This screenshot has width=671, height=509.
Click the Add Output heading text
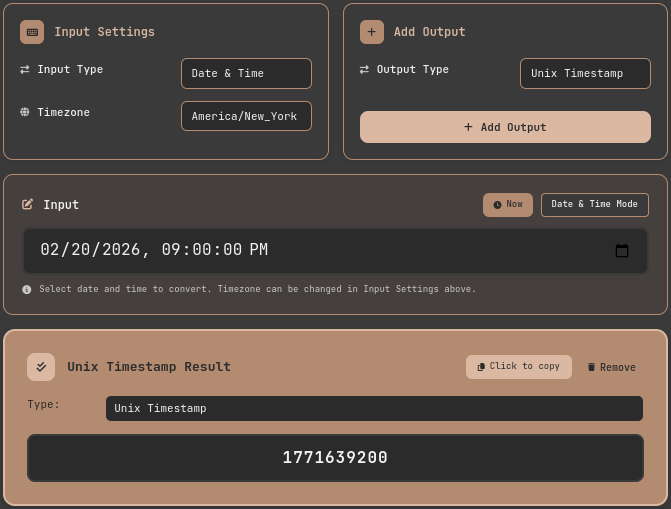pyautogui.click(x=430, y=32)
